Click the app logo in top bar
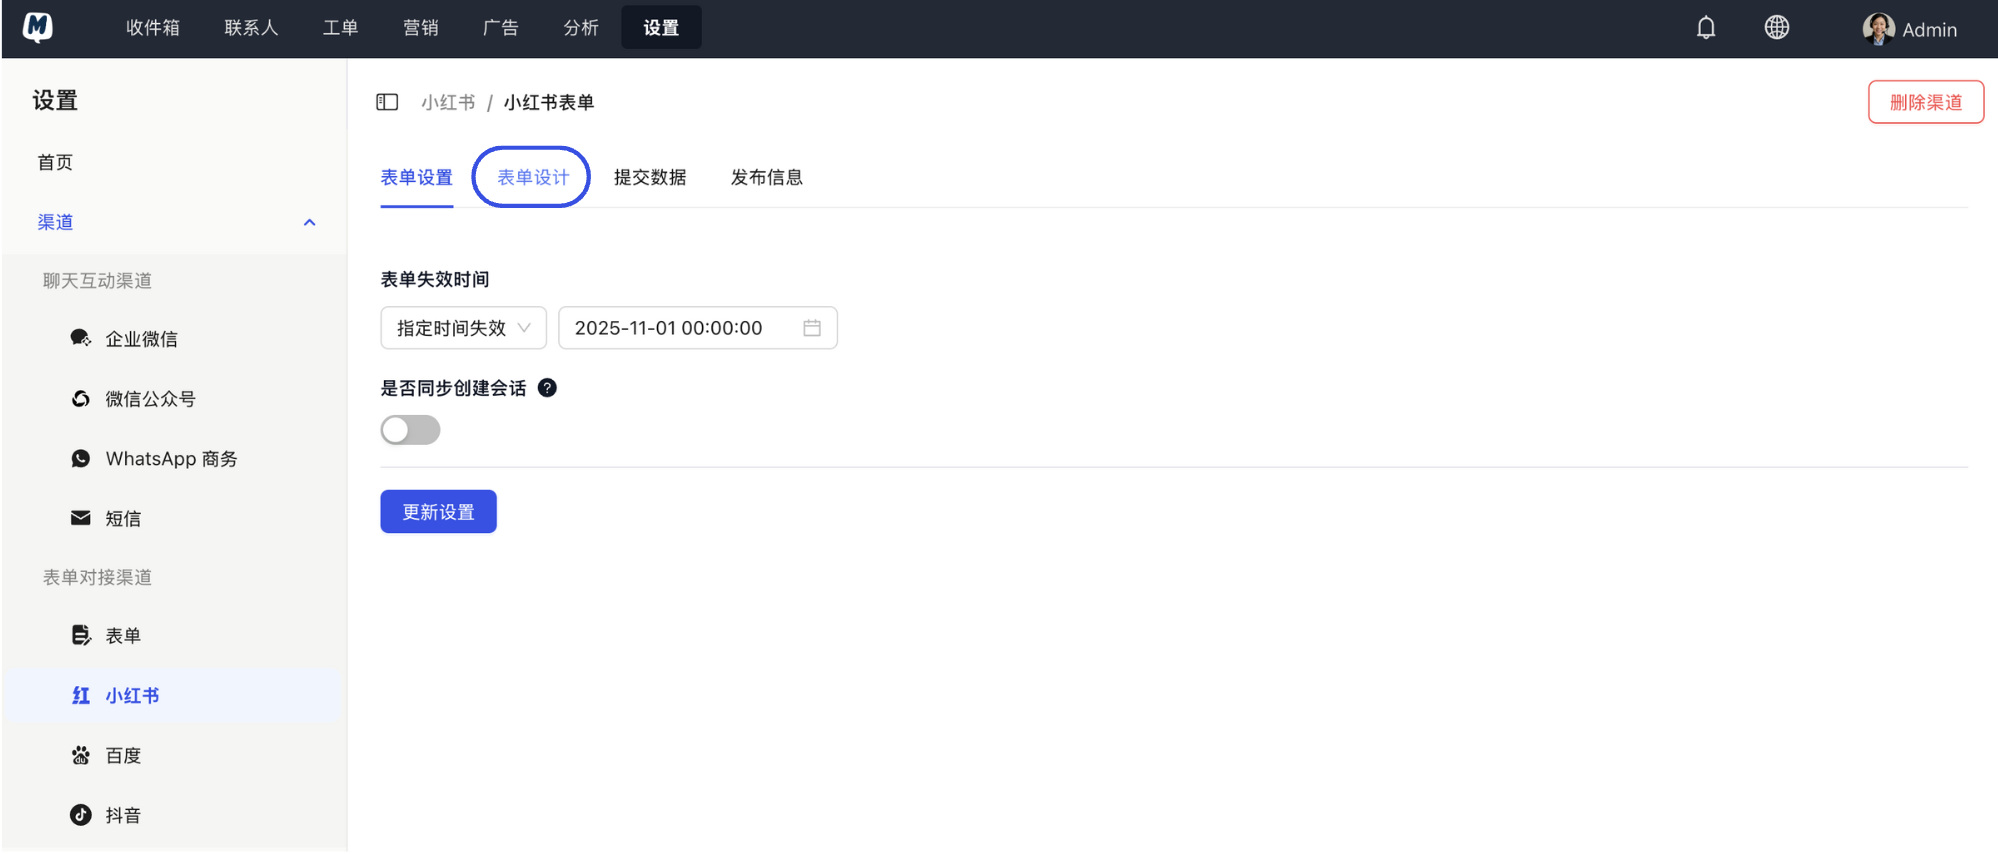This screenshot has width=1998, height=854. pyautogui.click(x=38, y=28)
